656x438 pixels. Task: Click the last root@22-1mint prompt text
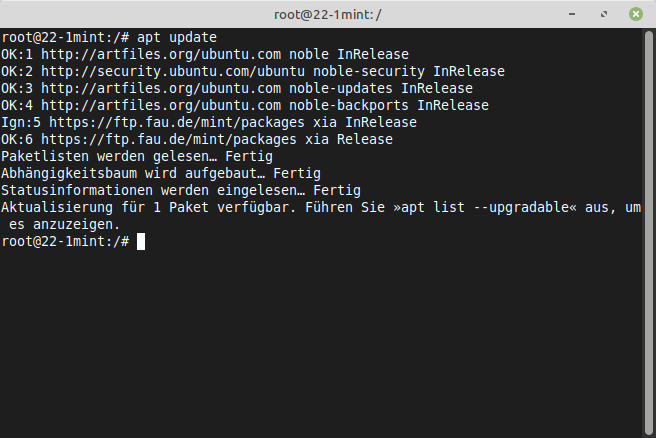(65, 242)
